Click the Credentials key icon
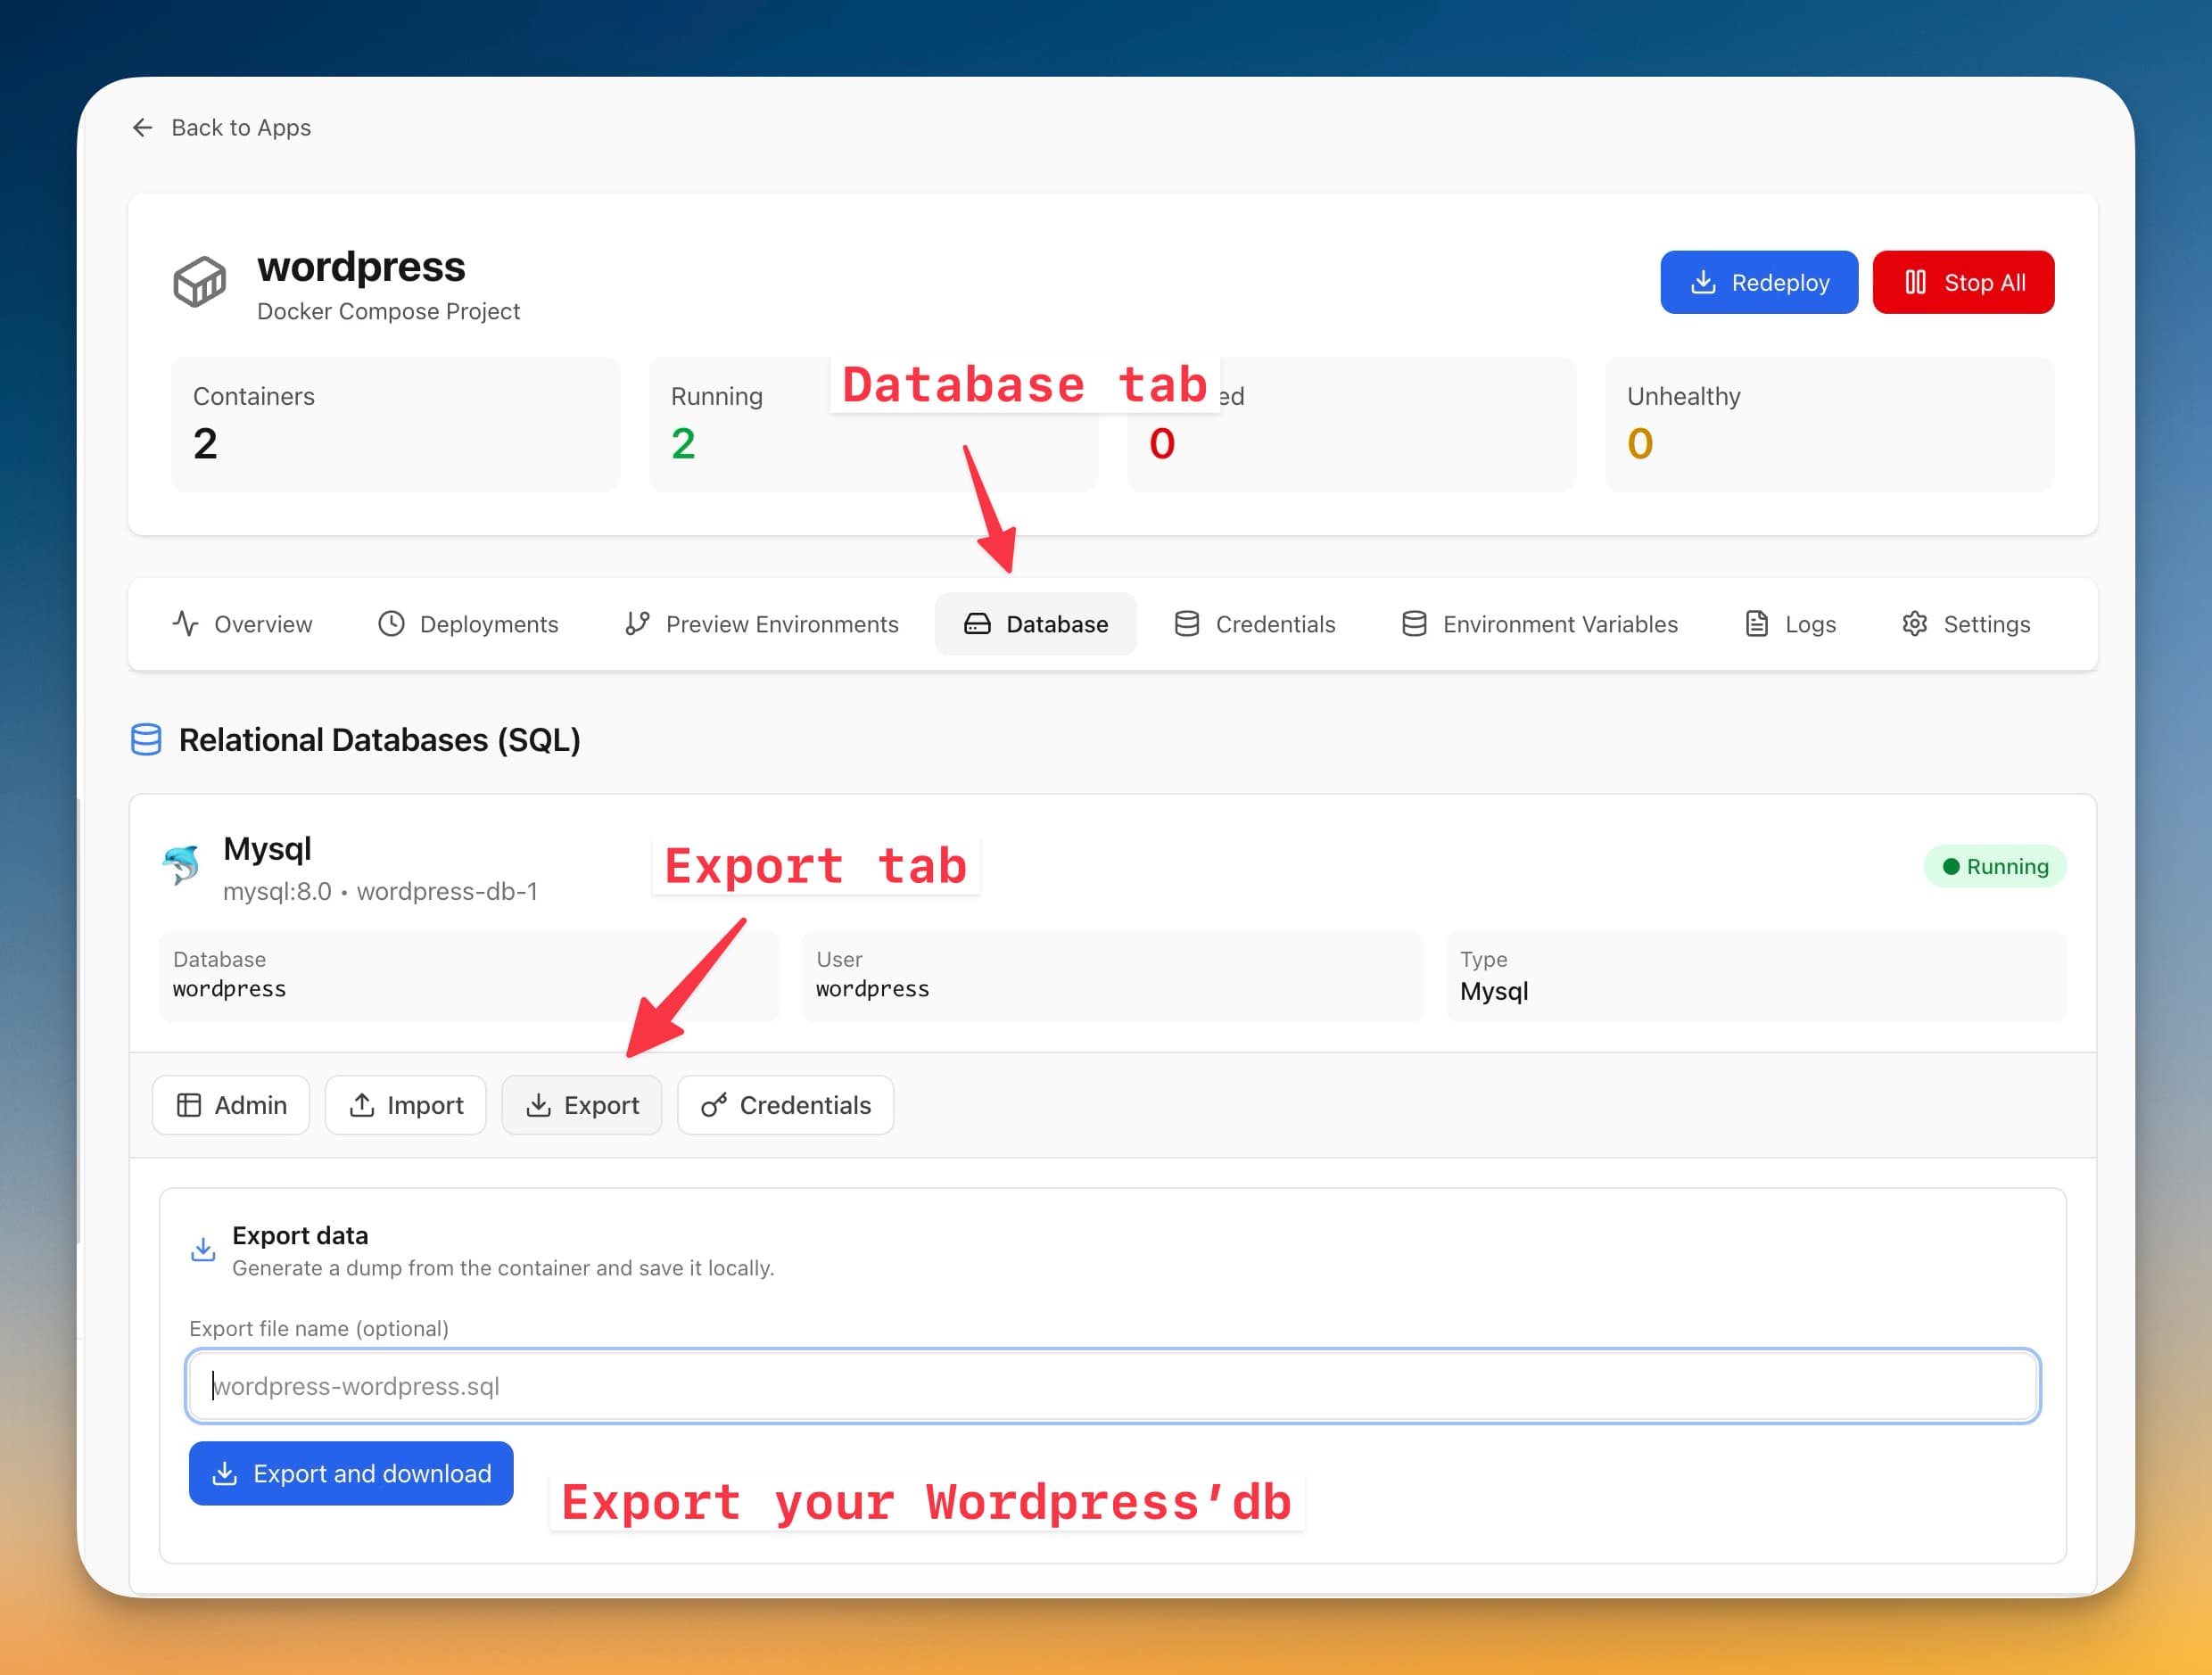 (x=713, y=1105)
